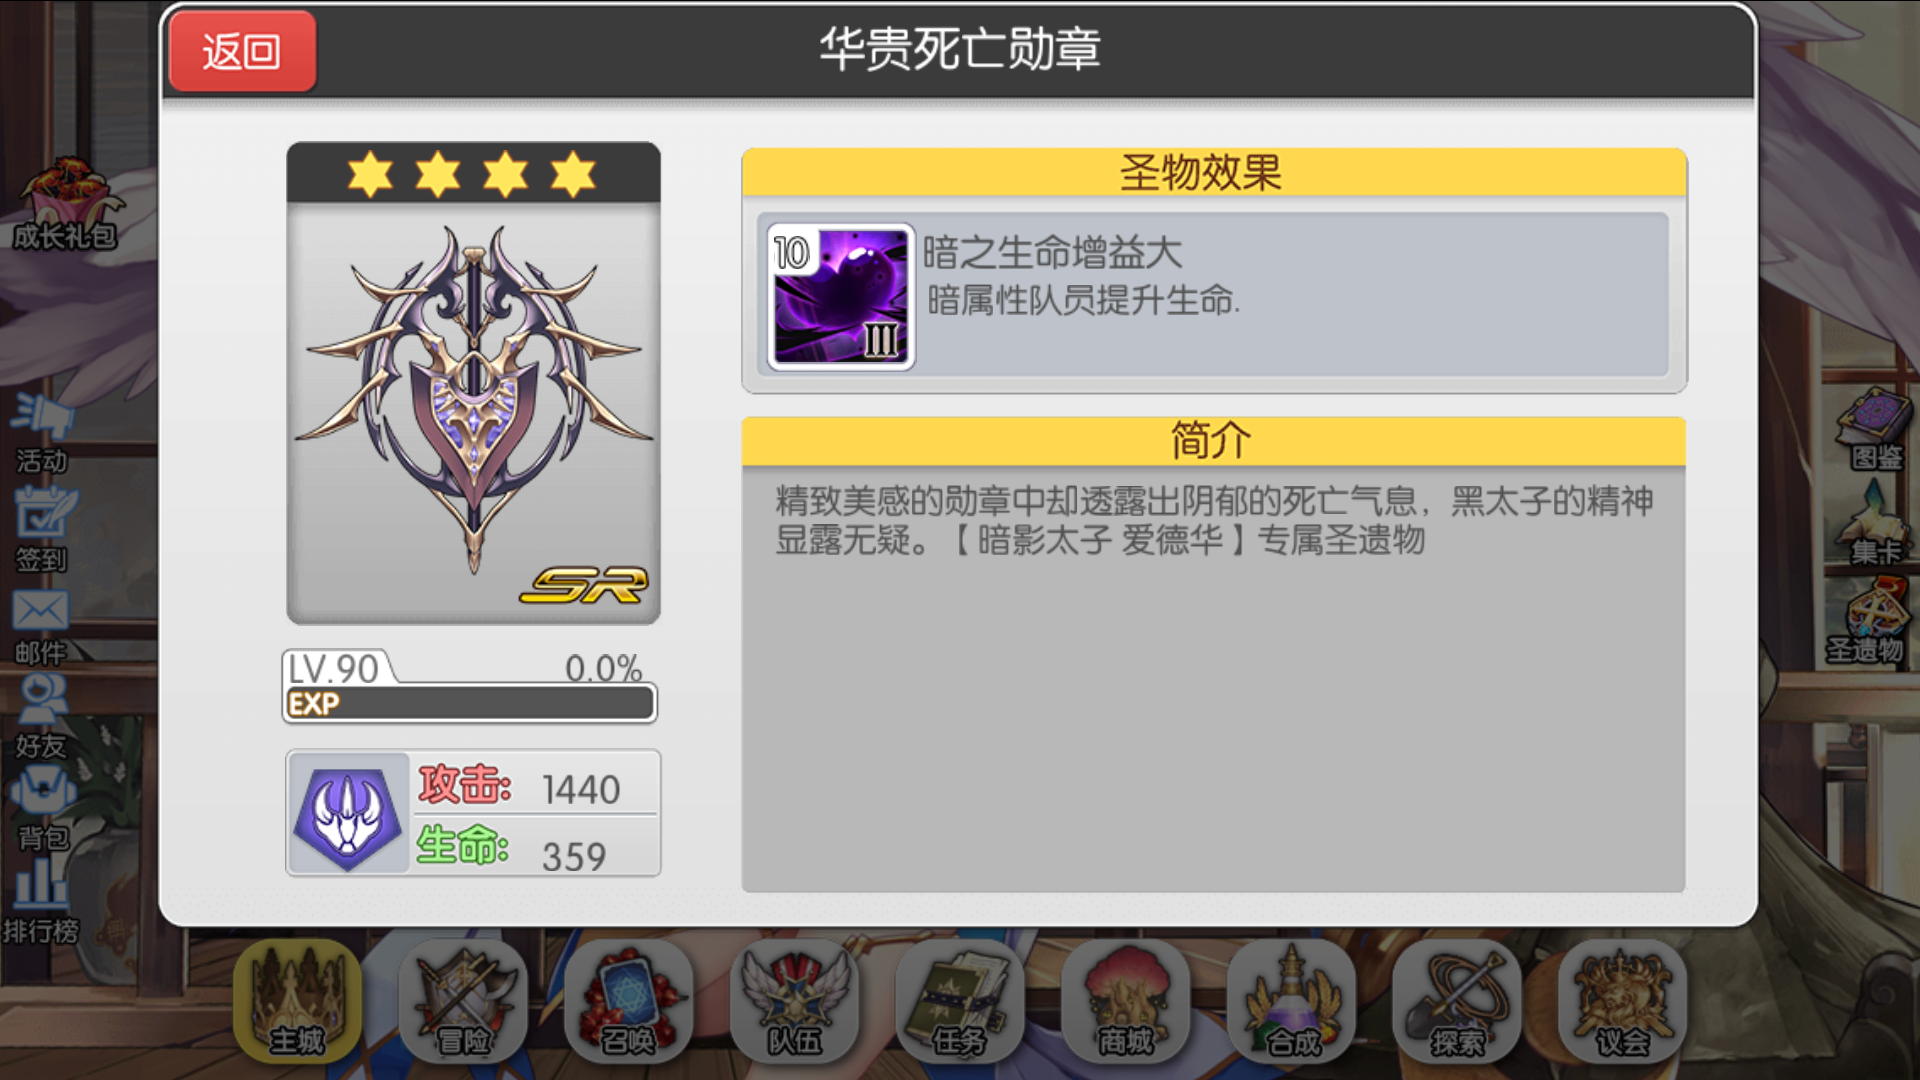Switch to the 商城 shop tab

(1126, 1001)
